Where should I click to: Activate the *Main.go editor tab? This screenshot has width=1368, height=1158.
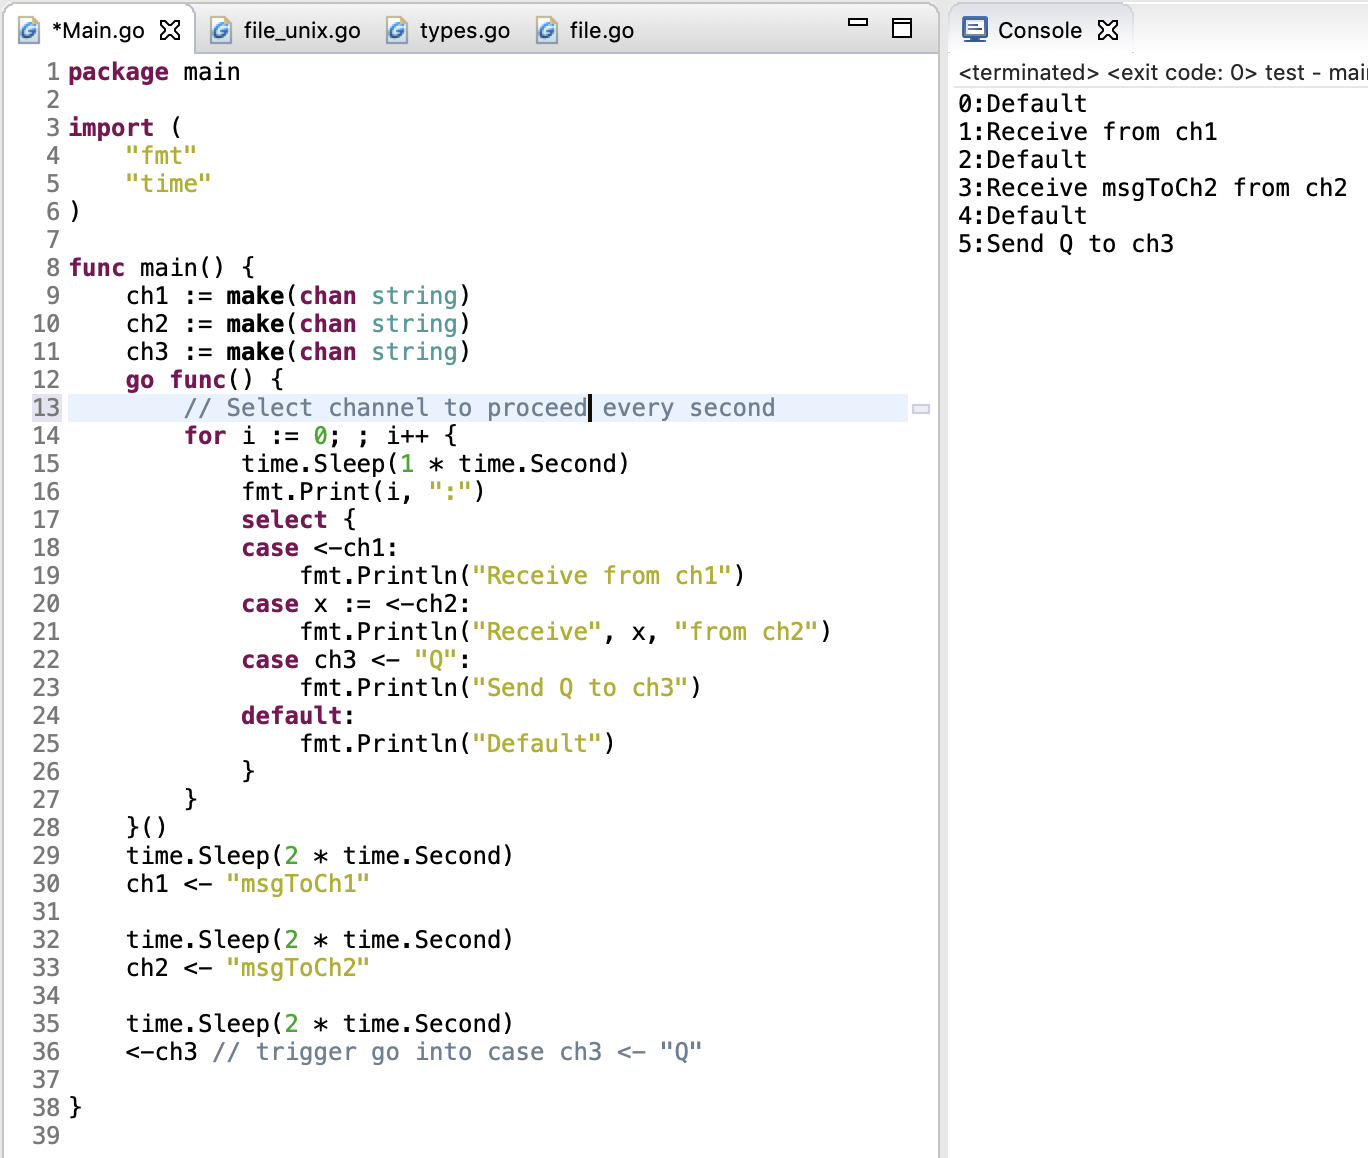point(97,31)
